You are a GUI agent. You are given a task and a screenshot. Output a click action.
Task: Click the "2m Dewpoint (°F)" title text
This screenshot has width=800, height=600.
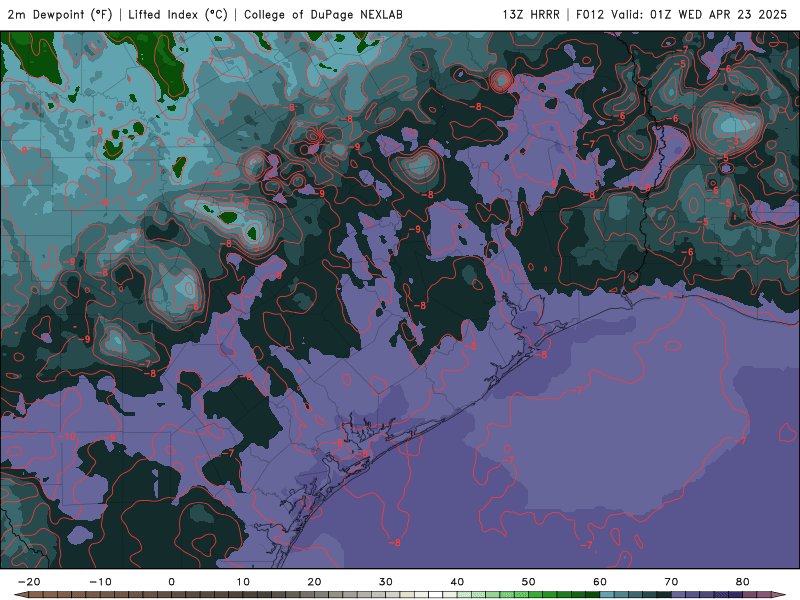pos(60,15)
